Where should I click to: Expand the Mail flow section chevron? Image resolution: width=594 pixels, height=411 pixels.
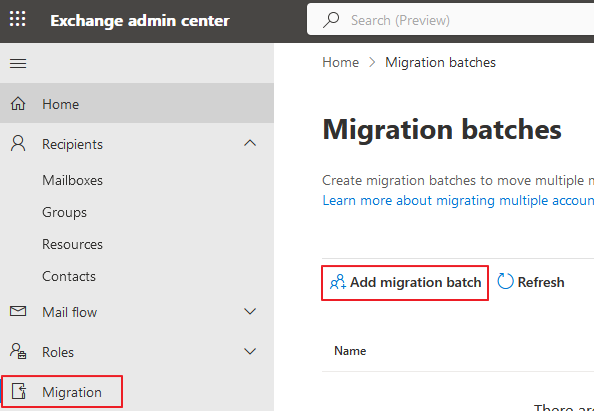click(250, 311)
